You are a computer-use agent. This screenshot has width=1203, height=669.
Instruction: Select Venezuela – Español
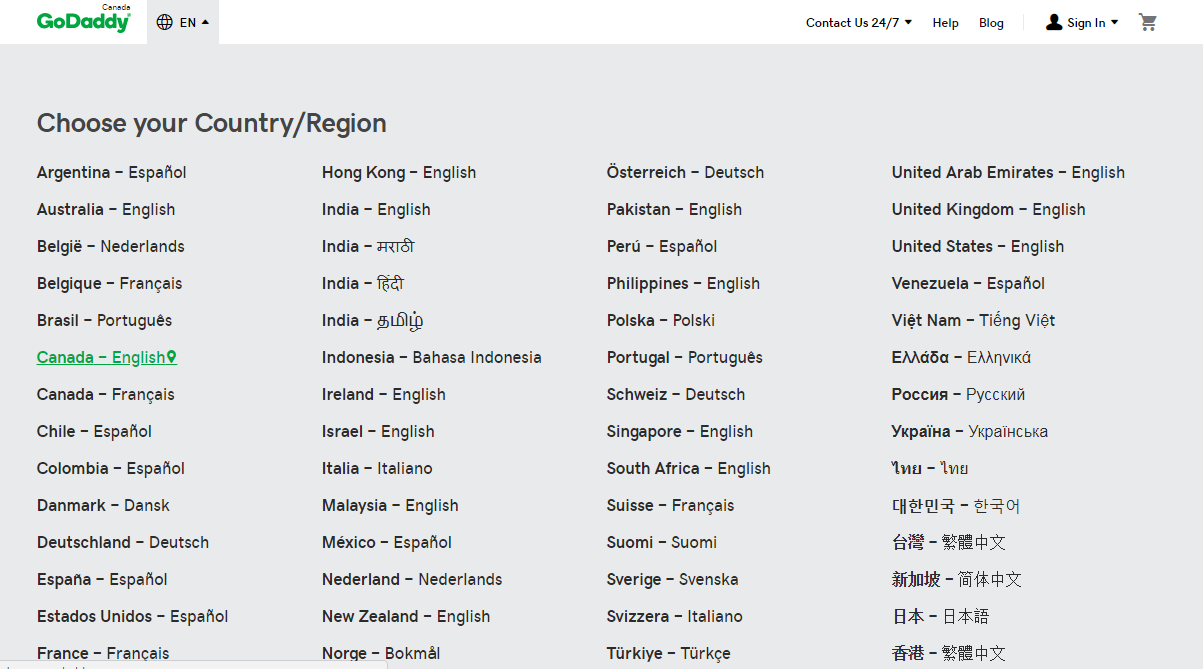(968, 283)
